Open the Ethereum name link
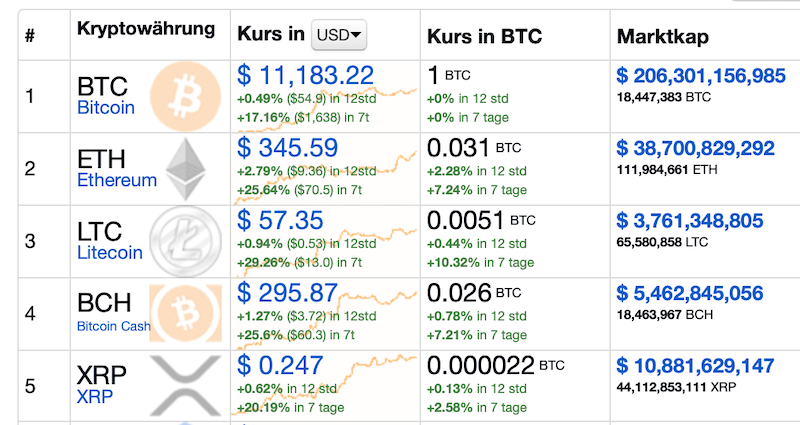This screenshot has width=800, height=425. pos(116,181)
